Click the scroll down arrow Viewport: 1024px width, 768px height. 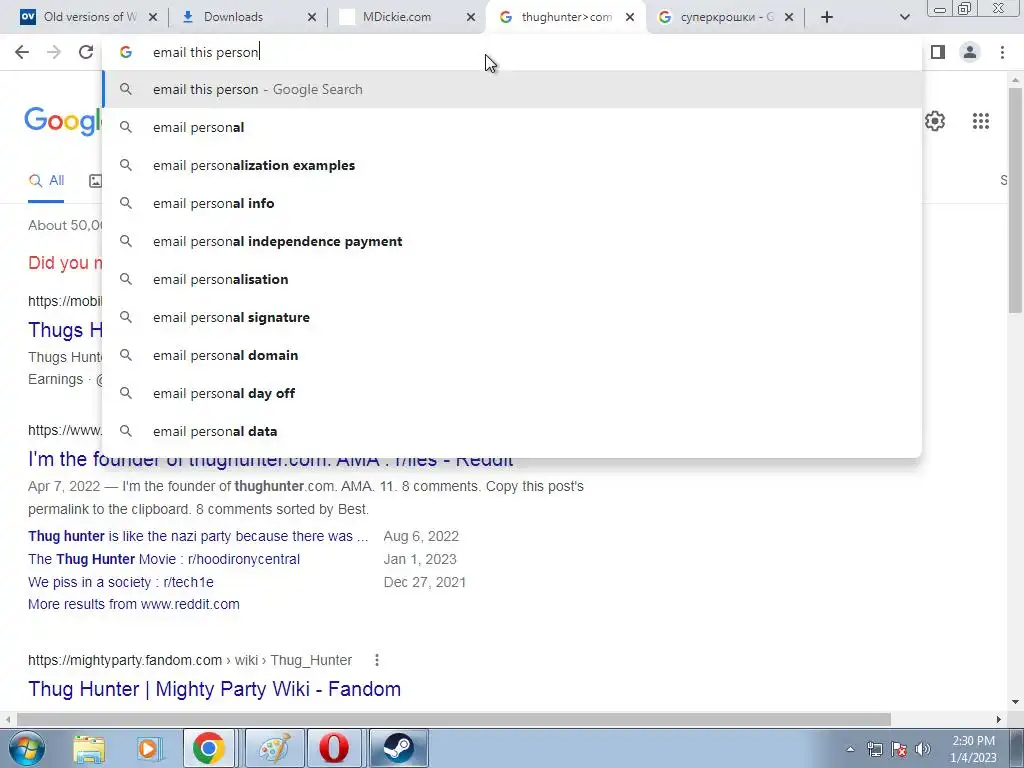coord(1015,703)
